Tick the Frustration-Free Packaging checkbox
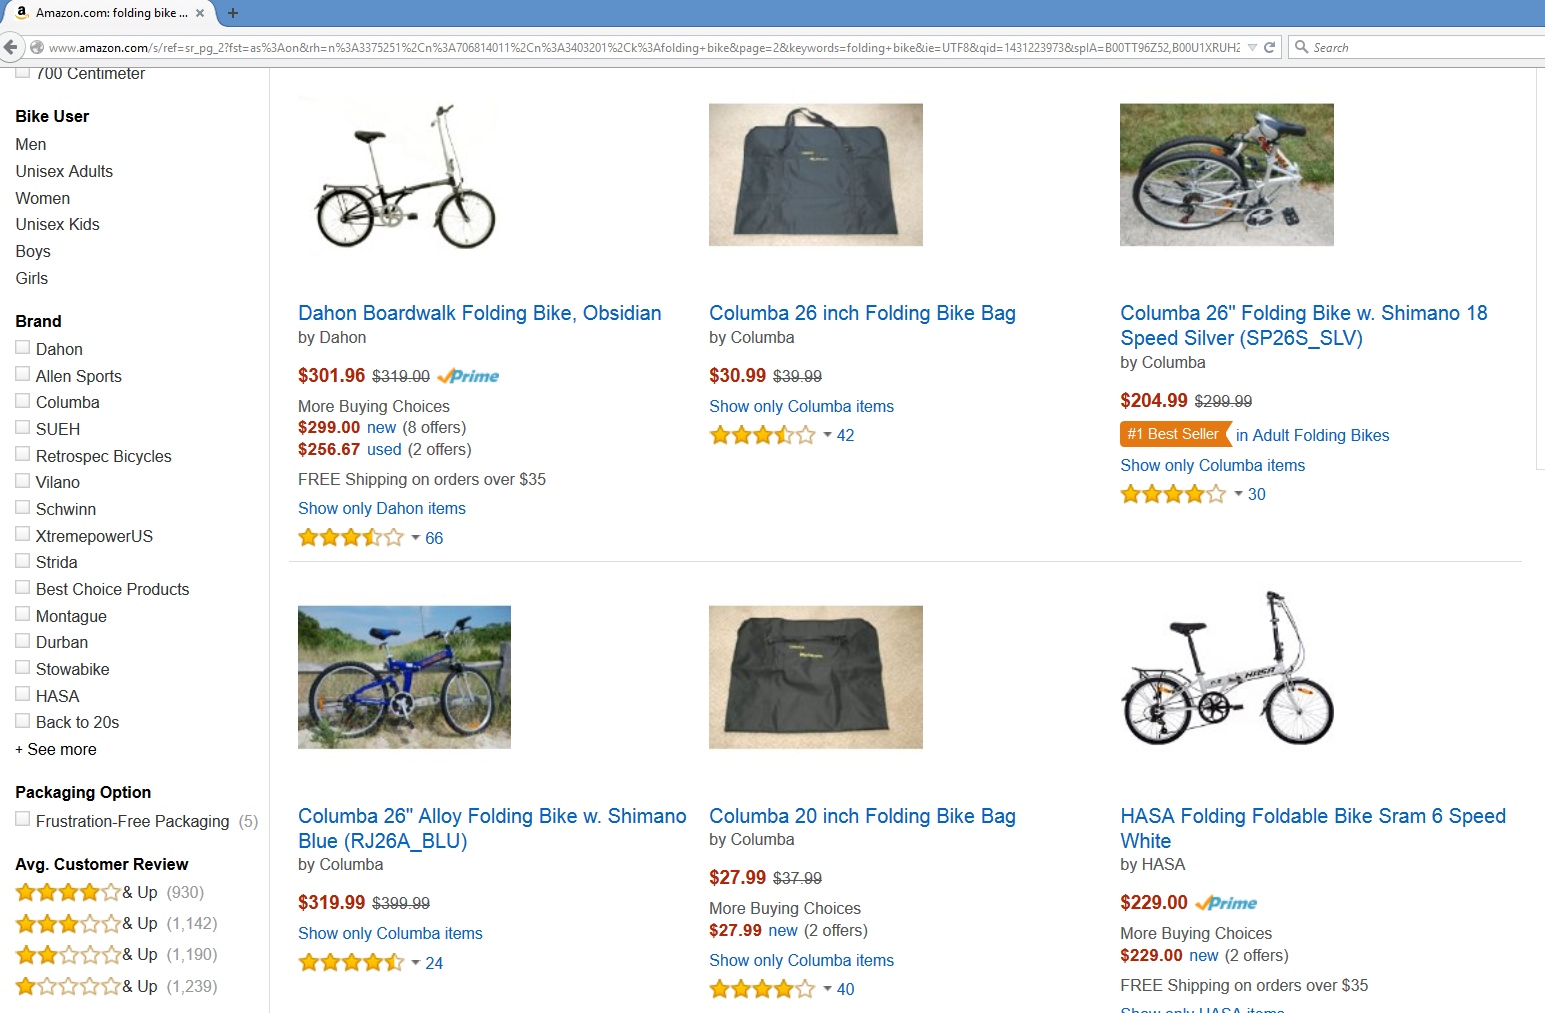 pos(22,820)
